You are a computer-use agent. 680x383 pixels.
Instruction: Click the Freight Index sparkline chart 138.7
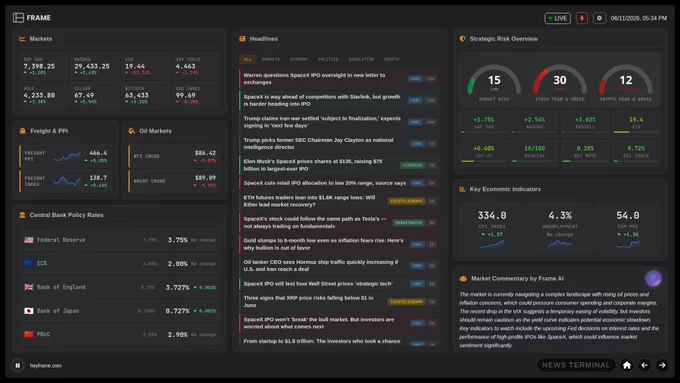(67, 181)
